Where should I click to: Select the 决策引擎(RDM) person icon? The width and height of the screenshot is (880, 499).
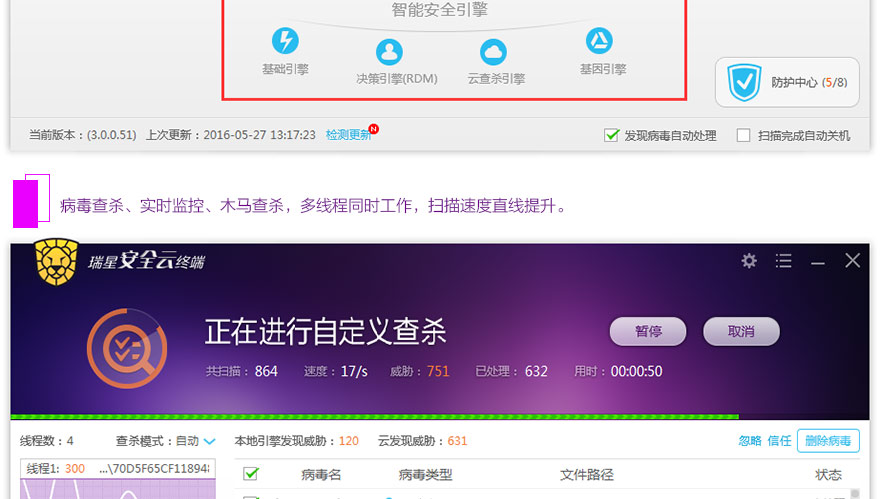click(389, 52)
